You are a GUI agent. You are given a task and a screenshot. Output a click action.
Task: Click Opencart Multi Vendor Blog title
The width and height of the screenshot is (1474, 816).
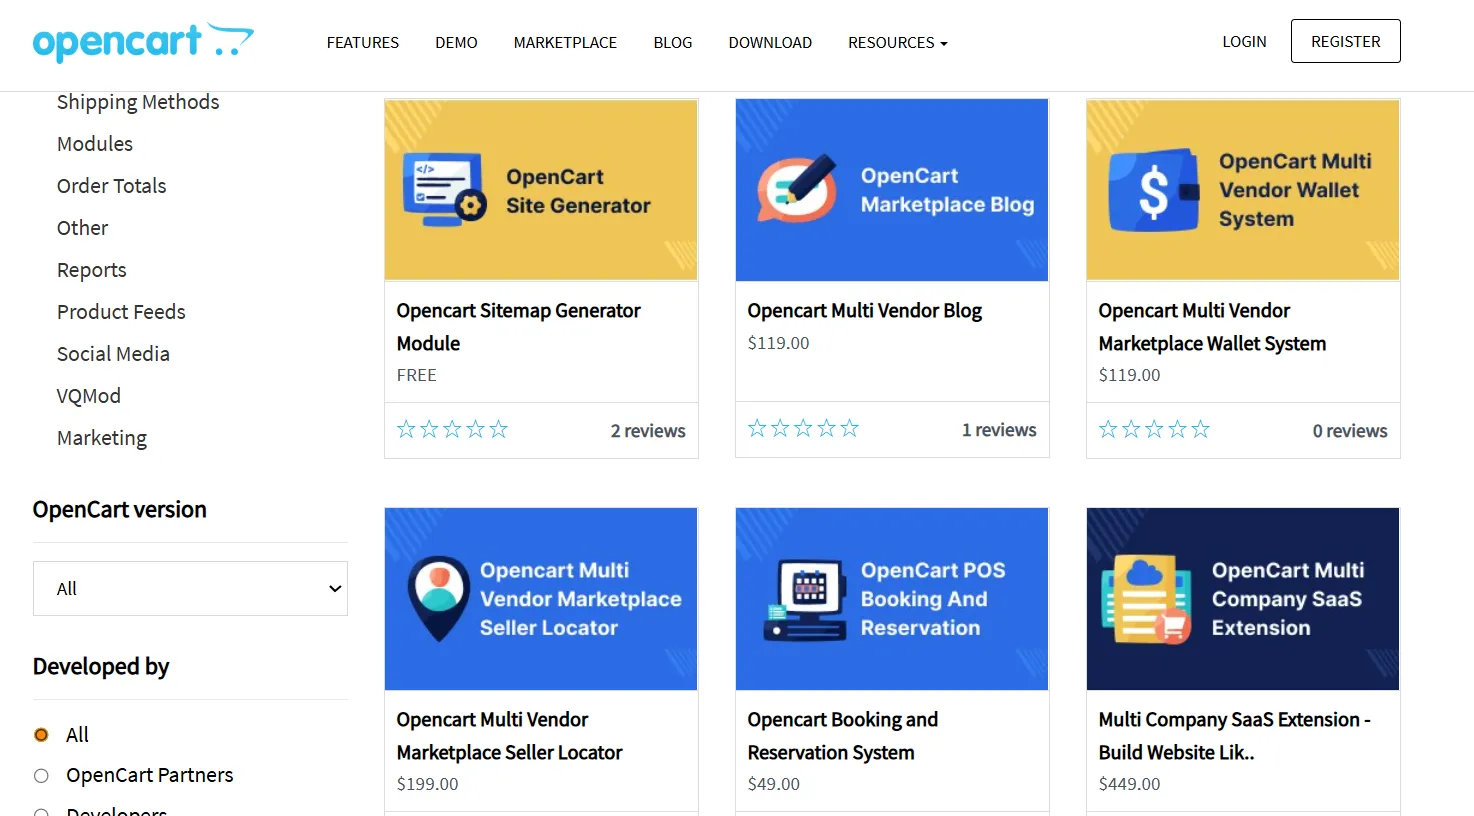(865, 311)
